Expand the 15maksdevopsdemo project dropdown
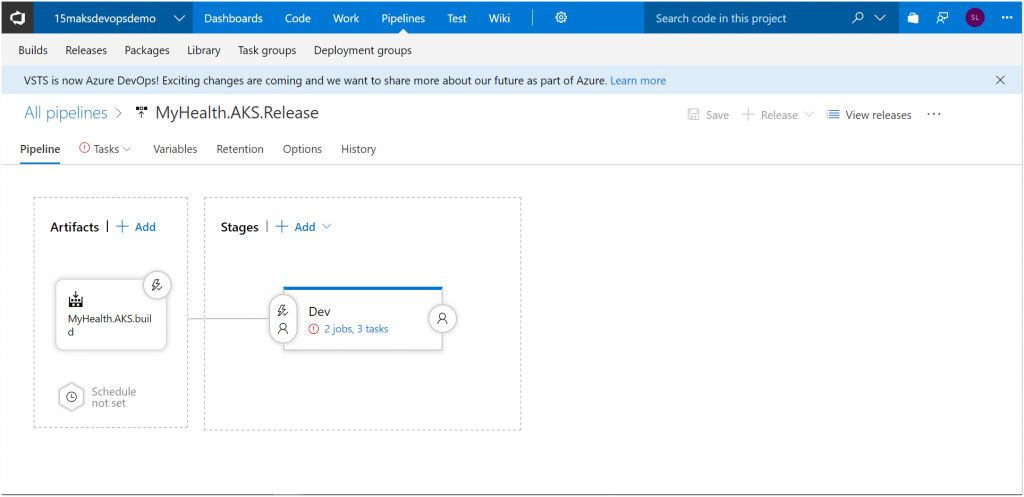Screen dimensions: 1024x497 coord(180,18)
